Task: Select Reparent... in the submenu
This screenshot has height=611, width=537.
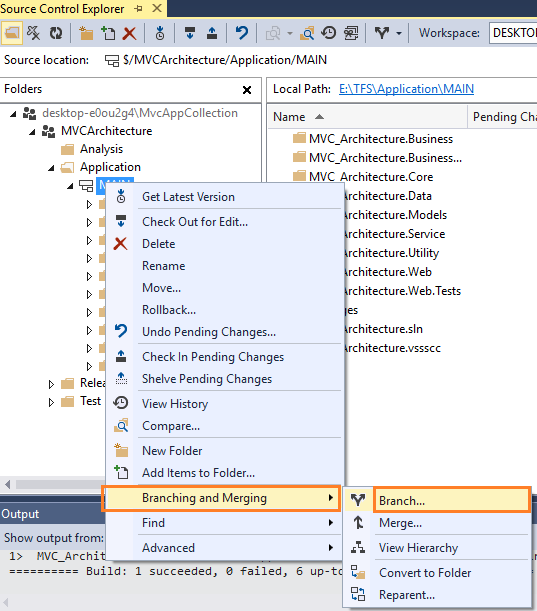Action: [x=437, y=595]
